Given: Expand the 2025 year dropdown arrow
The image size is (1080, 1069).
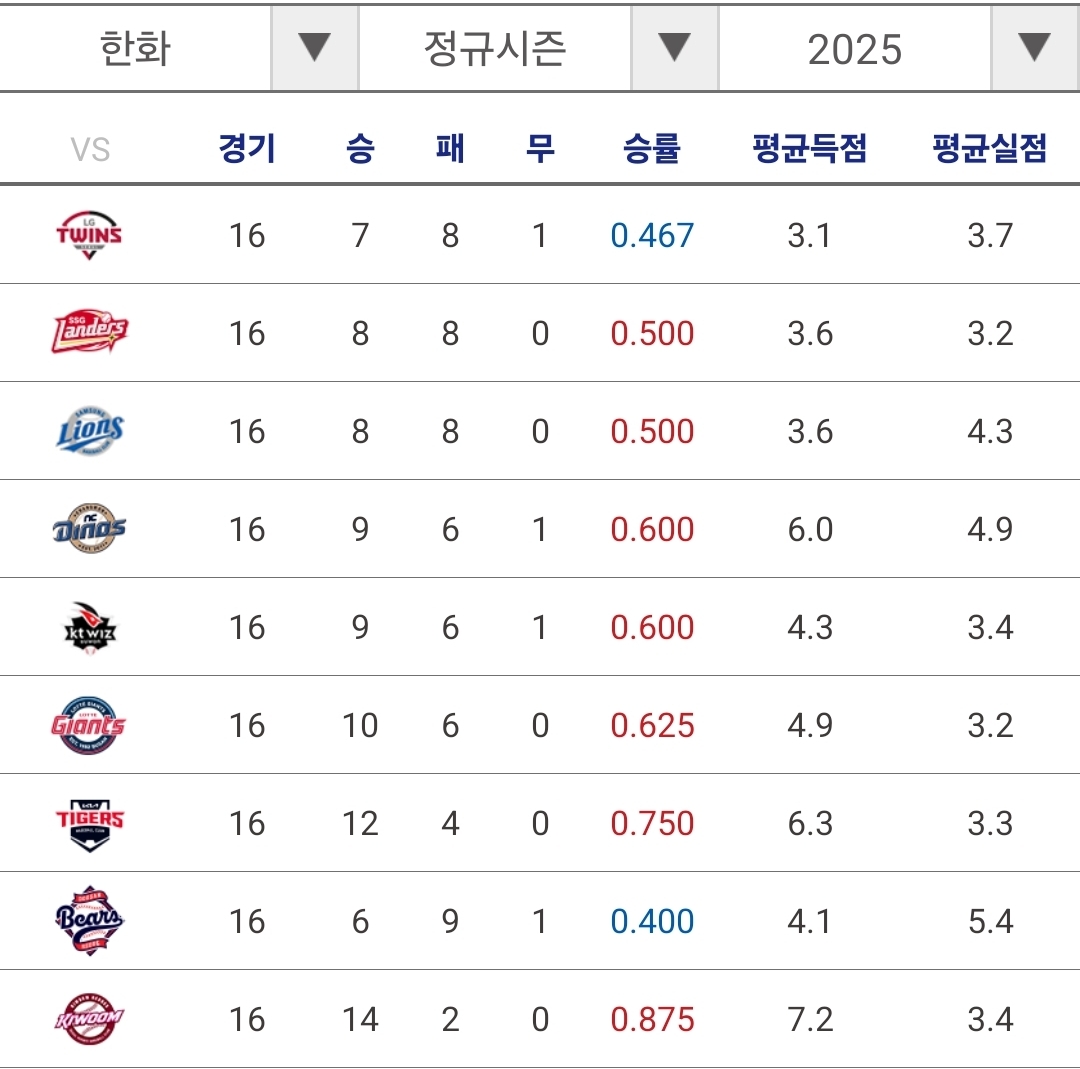Looking at the screenshot, I should (x=1034, y=48).
